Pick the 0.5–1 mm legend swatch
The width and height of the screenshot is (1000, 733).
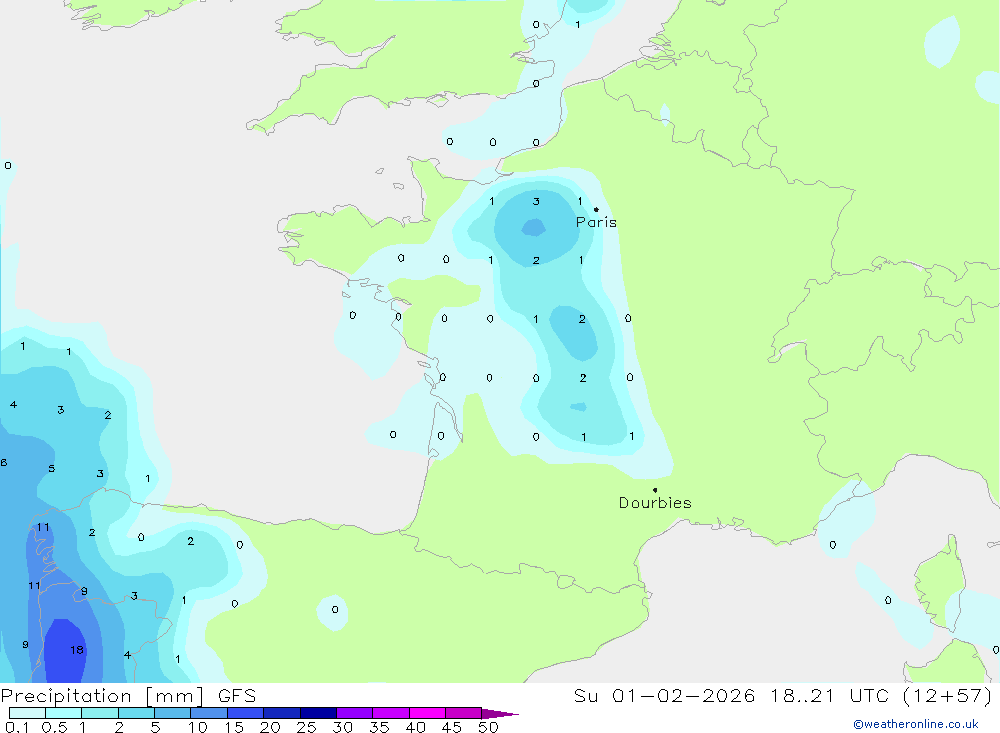63,713
